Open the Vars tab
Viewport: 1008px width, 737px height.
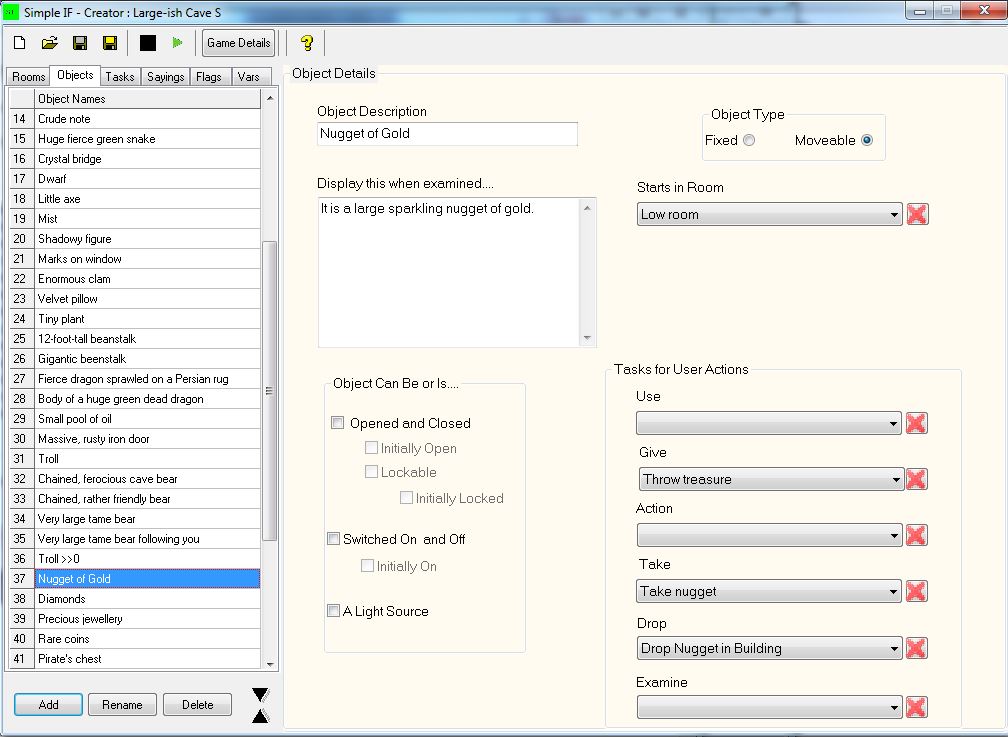click(x=249, y=77)
